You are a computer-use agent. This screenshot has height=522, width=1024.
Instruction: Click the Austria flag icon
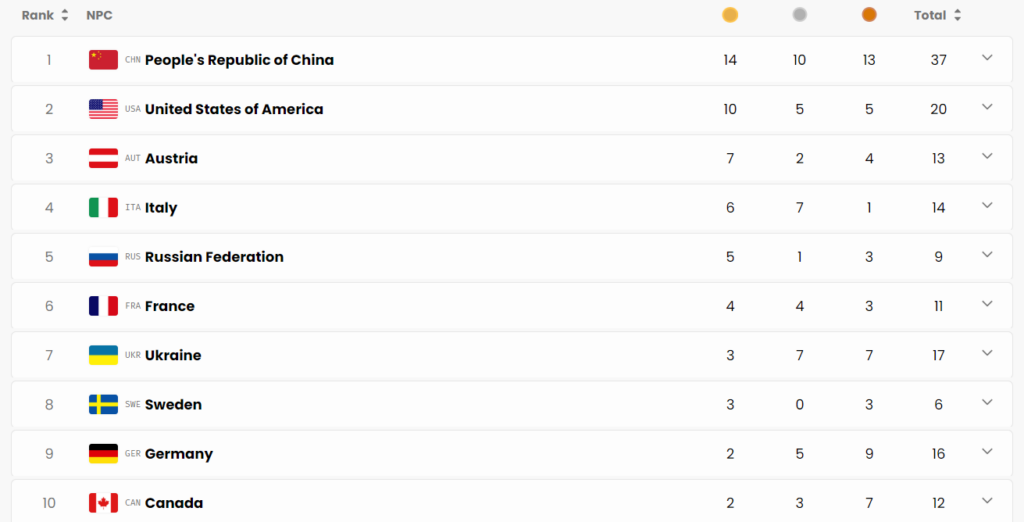pos(103,158)
